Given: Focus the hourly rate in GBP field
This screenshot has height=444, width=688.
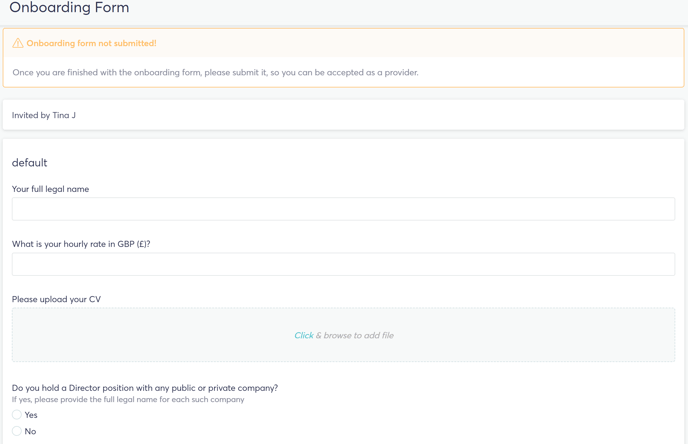Looking at the screenshot, I should point(343,264).
